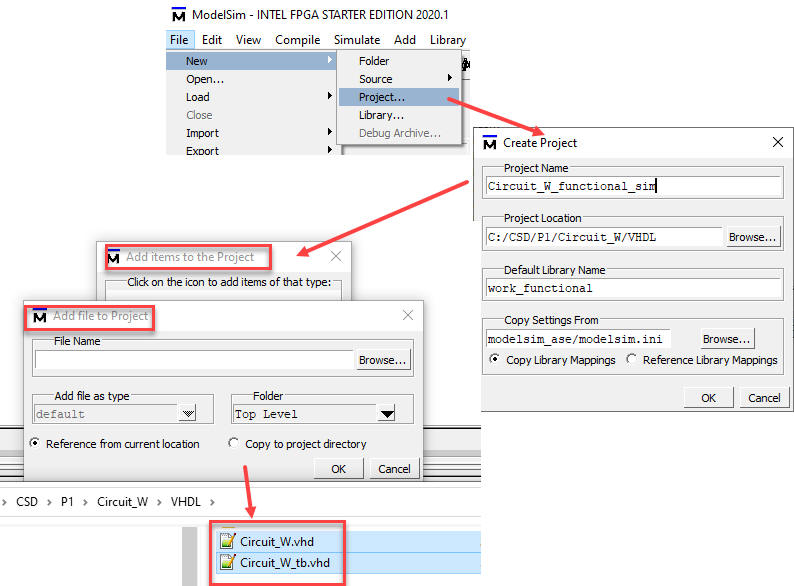Edit the Copy Settings From path
The width and height of the screenshot is (794, 586).
coord(578,339)
